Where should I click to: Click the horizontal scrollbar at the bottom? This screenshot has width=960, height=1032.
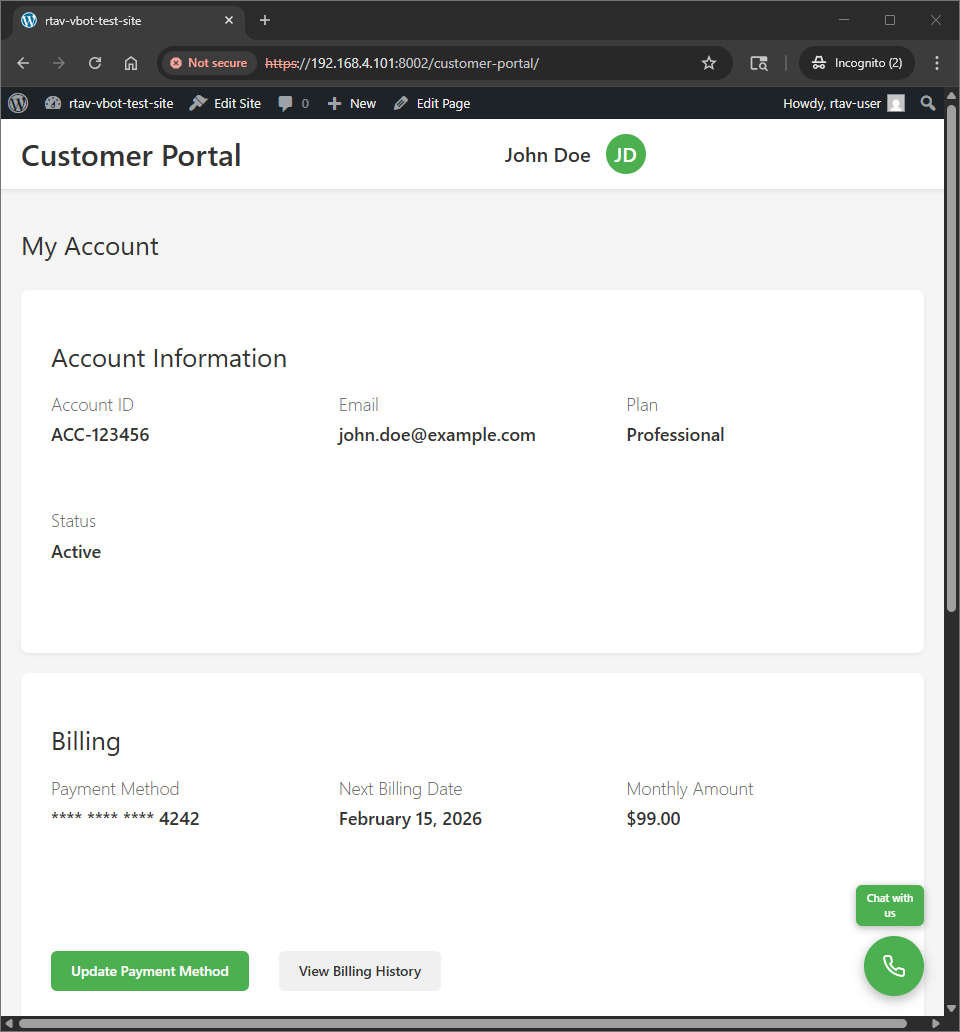click(460, 1023)
